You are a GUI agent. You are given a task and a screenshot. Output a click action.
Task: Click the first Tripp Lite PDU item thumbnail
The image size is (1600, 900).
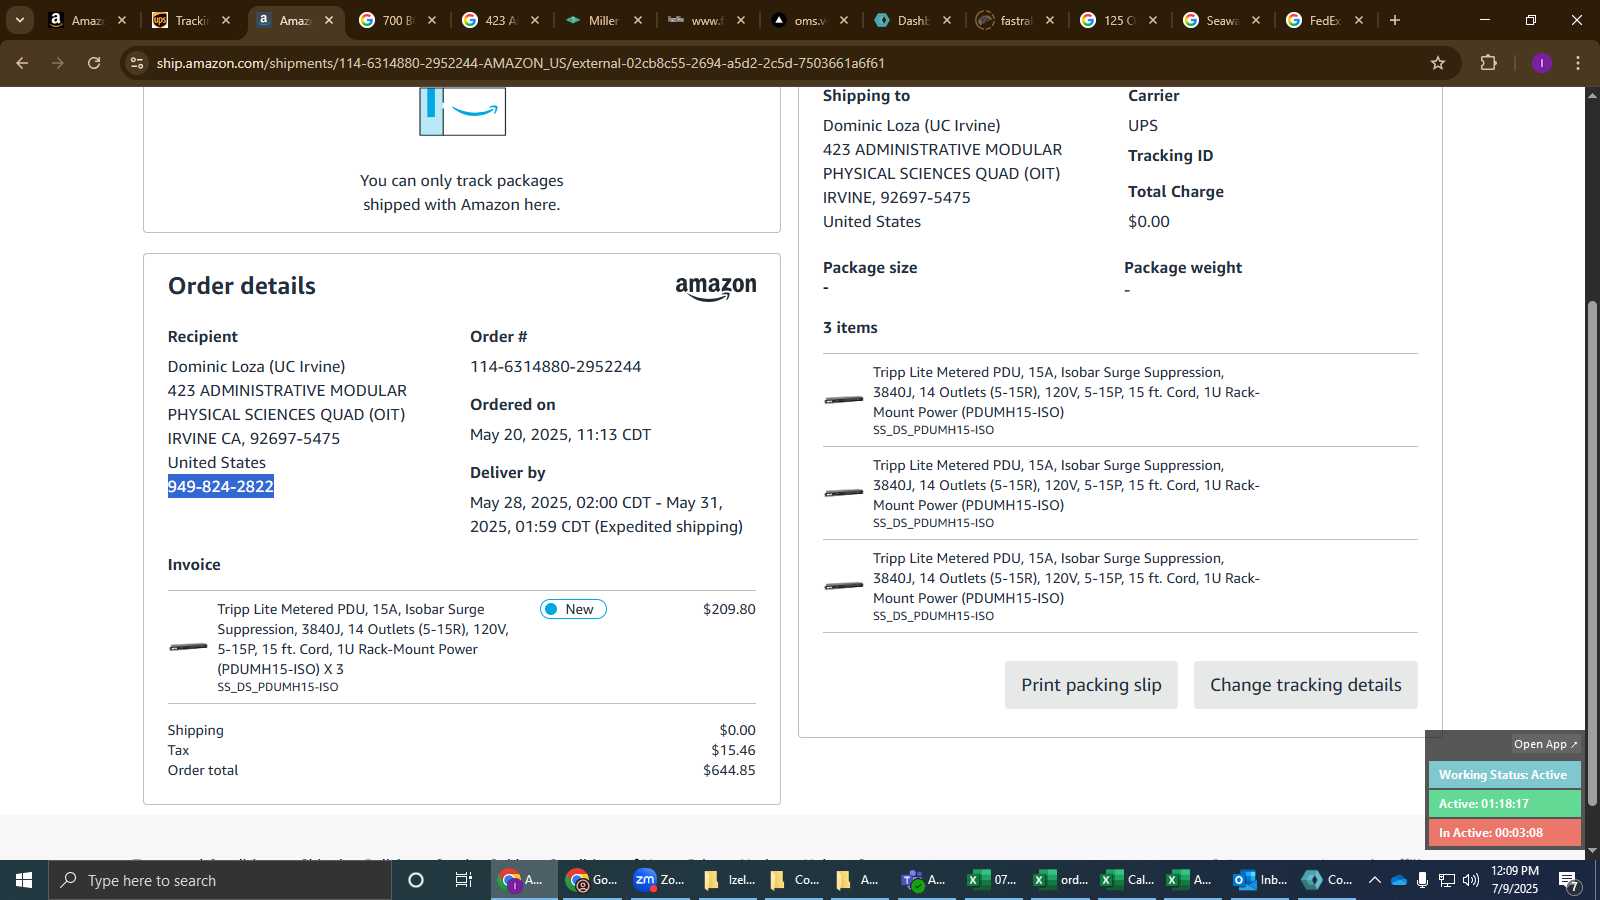tap(844, 400)
